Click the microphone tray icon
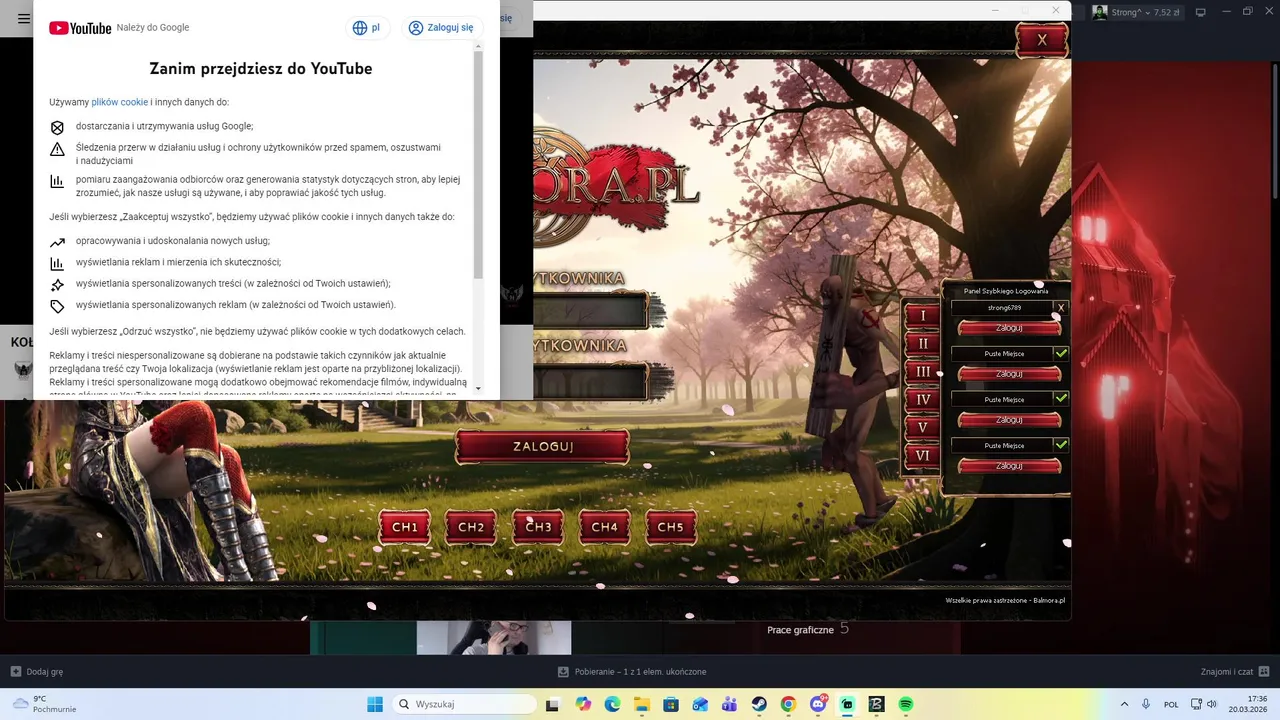This screenshot has height=720, width=1280. (1146, 704)
